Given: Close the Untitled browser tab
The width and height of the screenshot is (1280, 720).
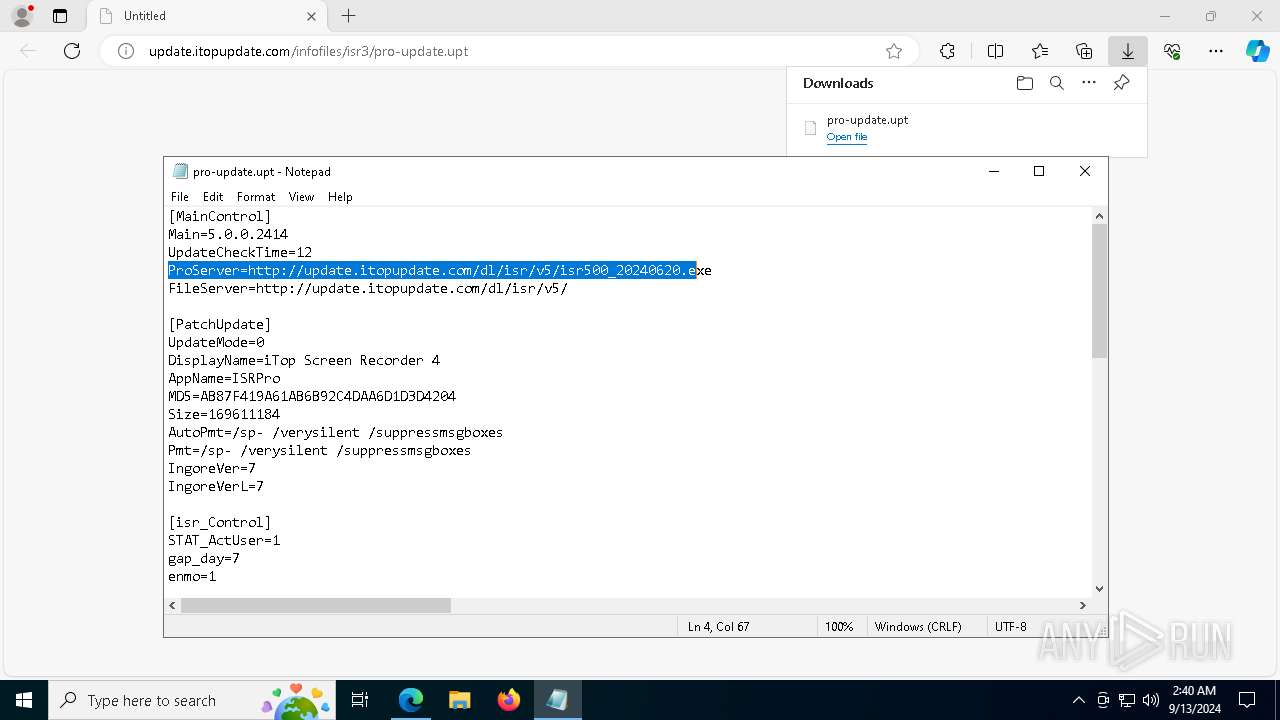Looking at the screenshot, I should [x=311, y=16].
